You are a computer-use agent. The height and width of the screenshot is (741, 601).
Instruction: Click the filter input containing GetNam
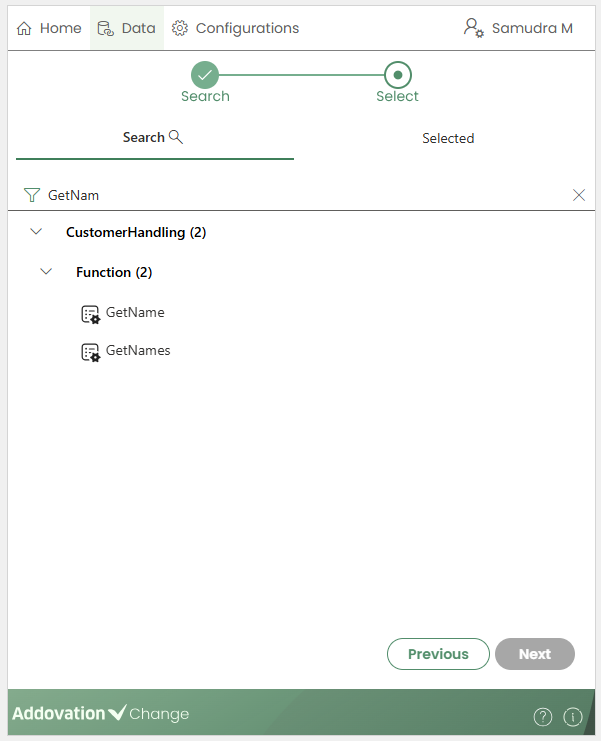click(300, 195)
